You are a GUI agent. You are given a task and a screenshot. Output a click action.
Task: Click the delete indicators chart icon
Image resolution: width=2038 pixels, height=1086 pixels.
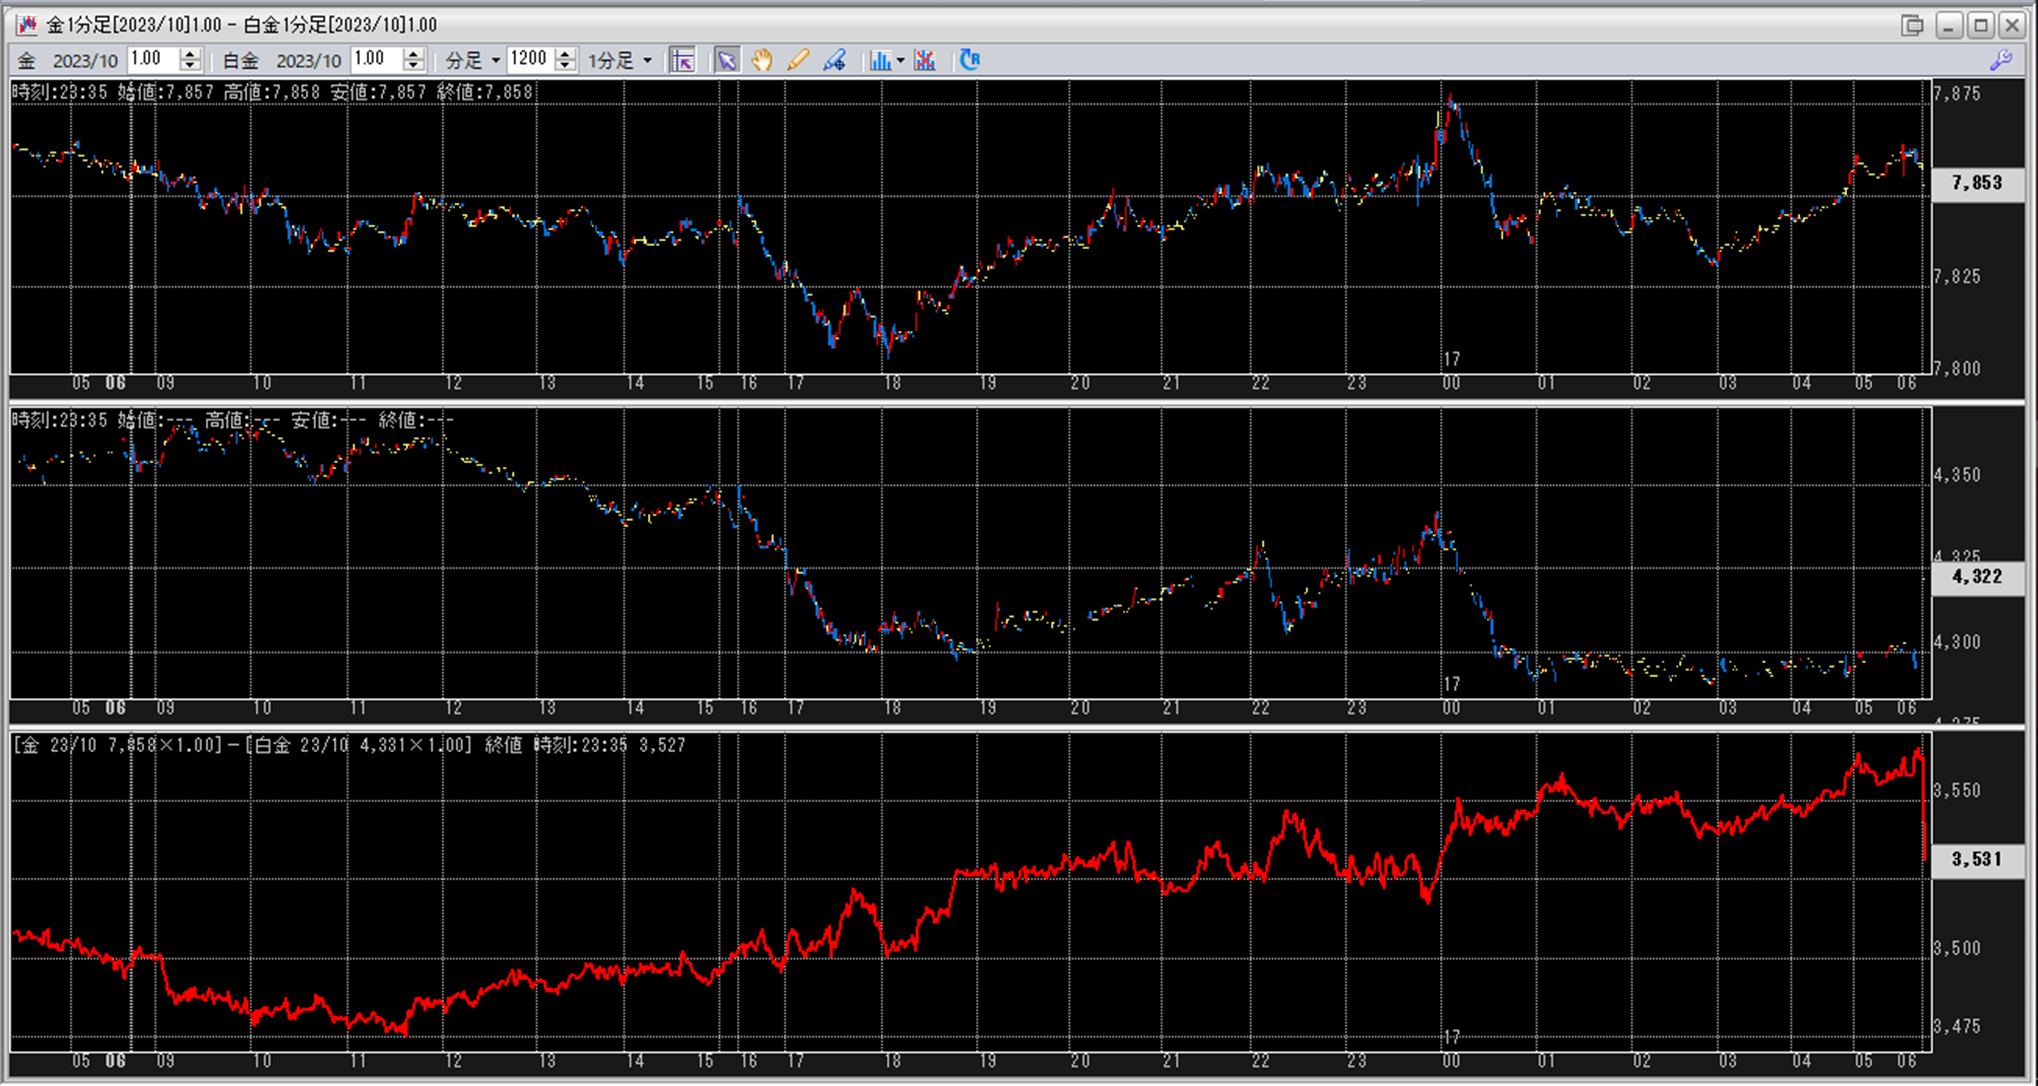(x=925, y=61)
